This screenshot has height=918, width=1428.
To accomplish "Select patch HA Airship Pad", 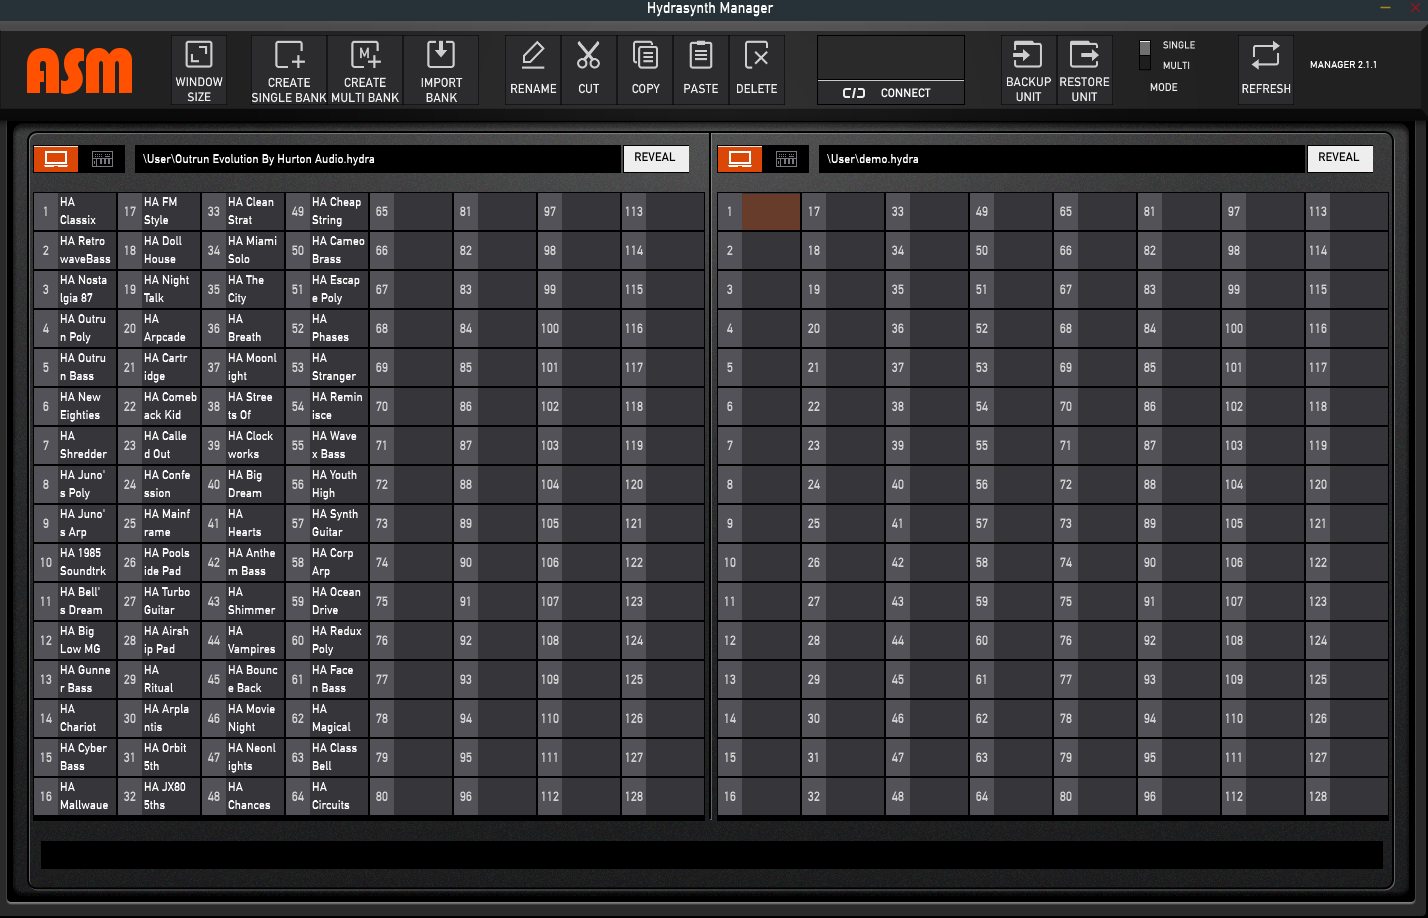I will click(x=159, y=640).
